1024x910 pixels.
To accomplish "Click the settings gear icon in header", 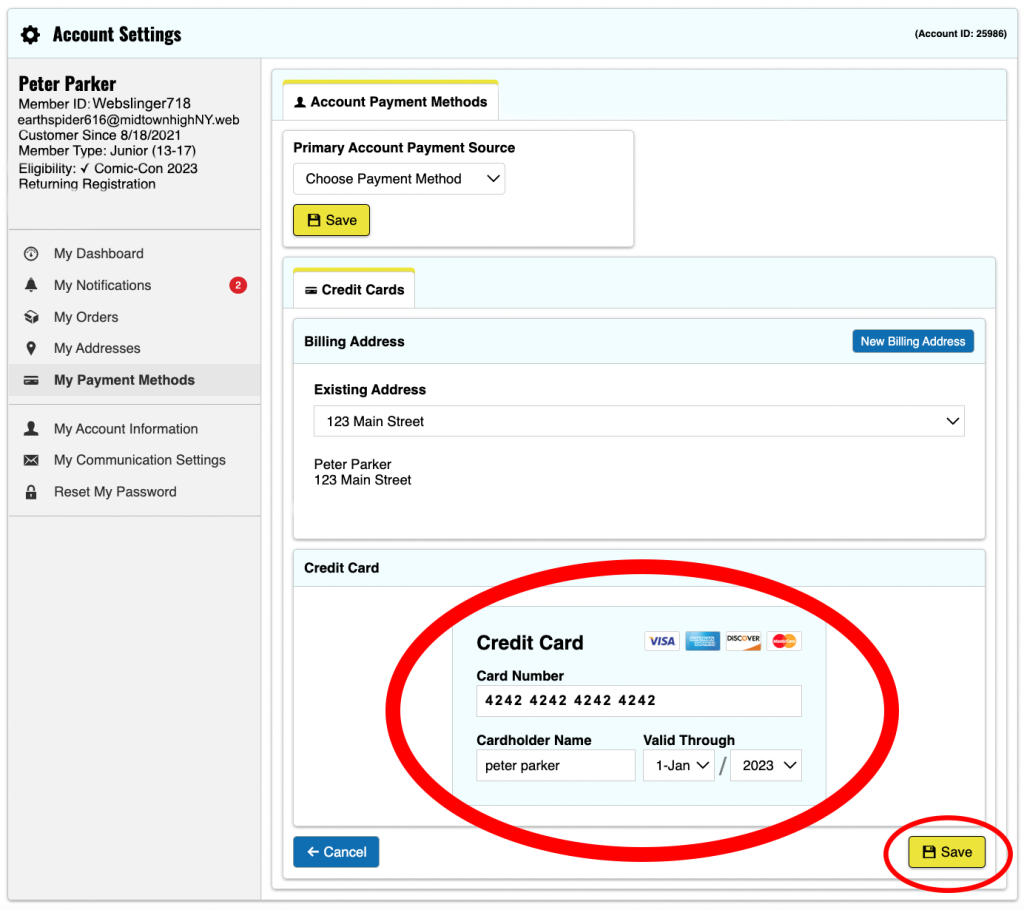I will [31, 35].
